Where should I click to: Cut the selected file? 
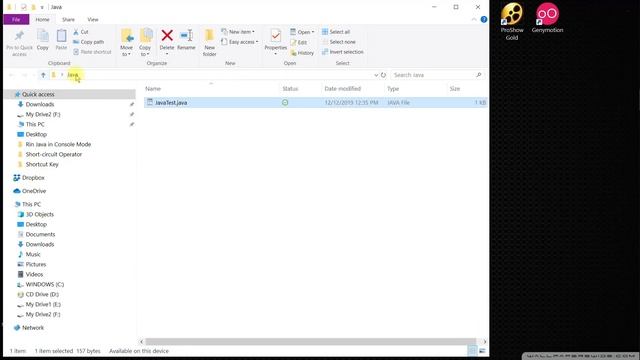coord(80,32)
